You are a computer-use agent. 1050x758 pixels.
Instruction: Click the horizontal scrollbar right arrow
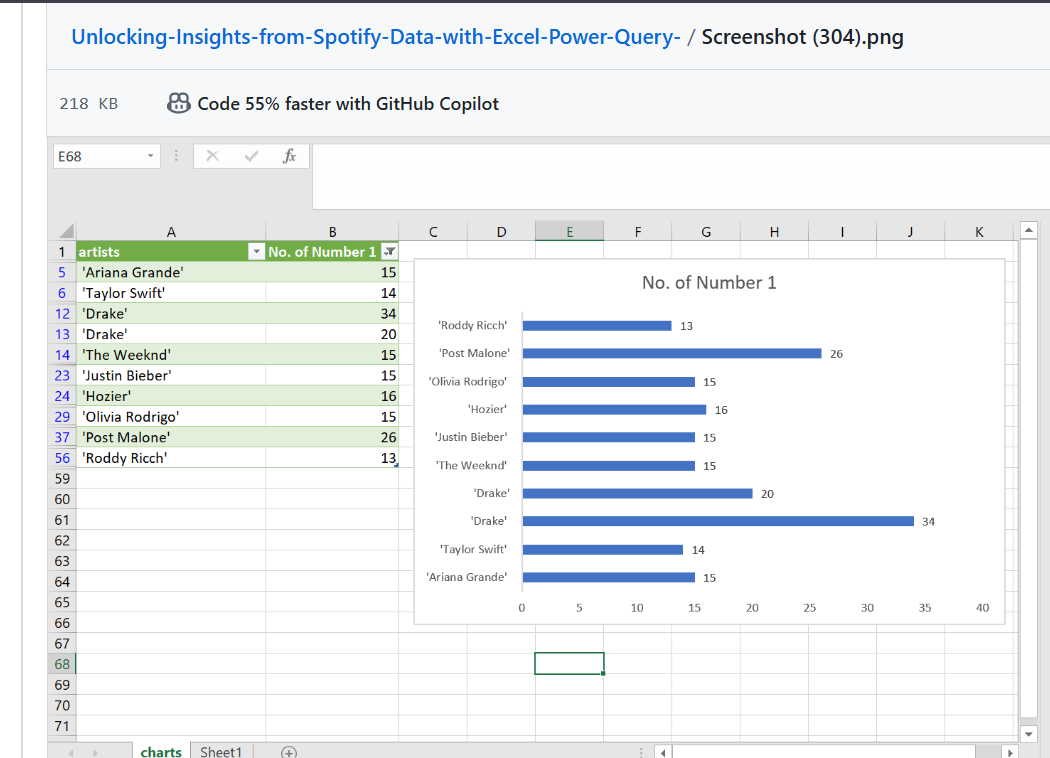point(1010,753)
